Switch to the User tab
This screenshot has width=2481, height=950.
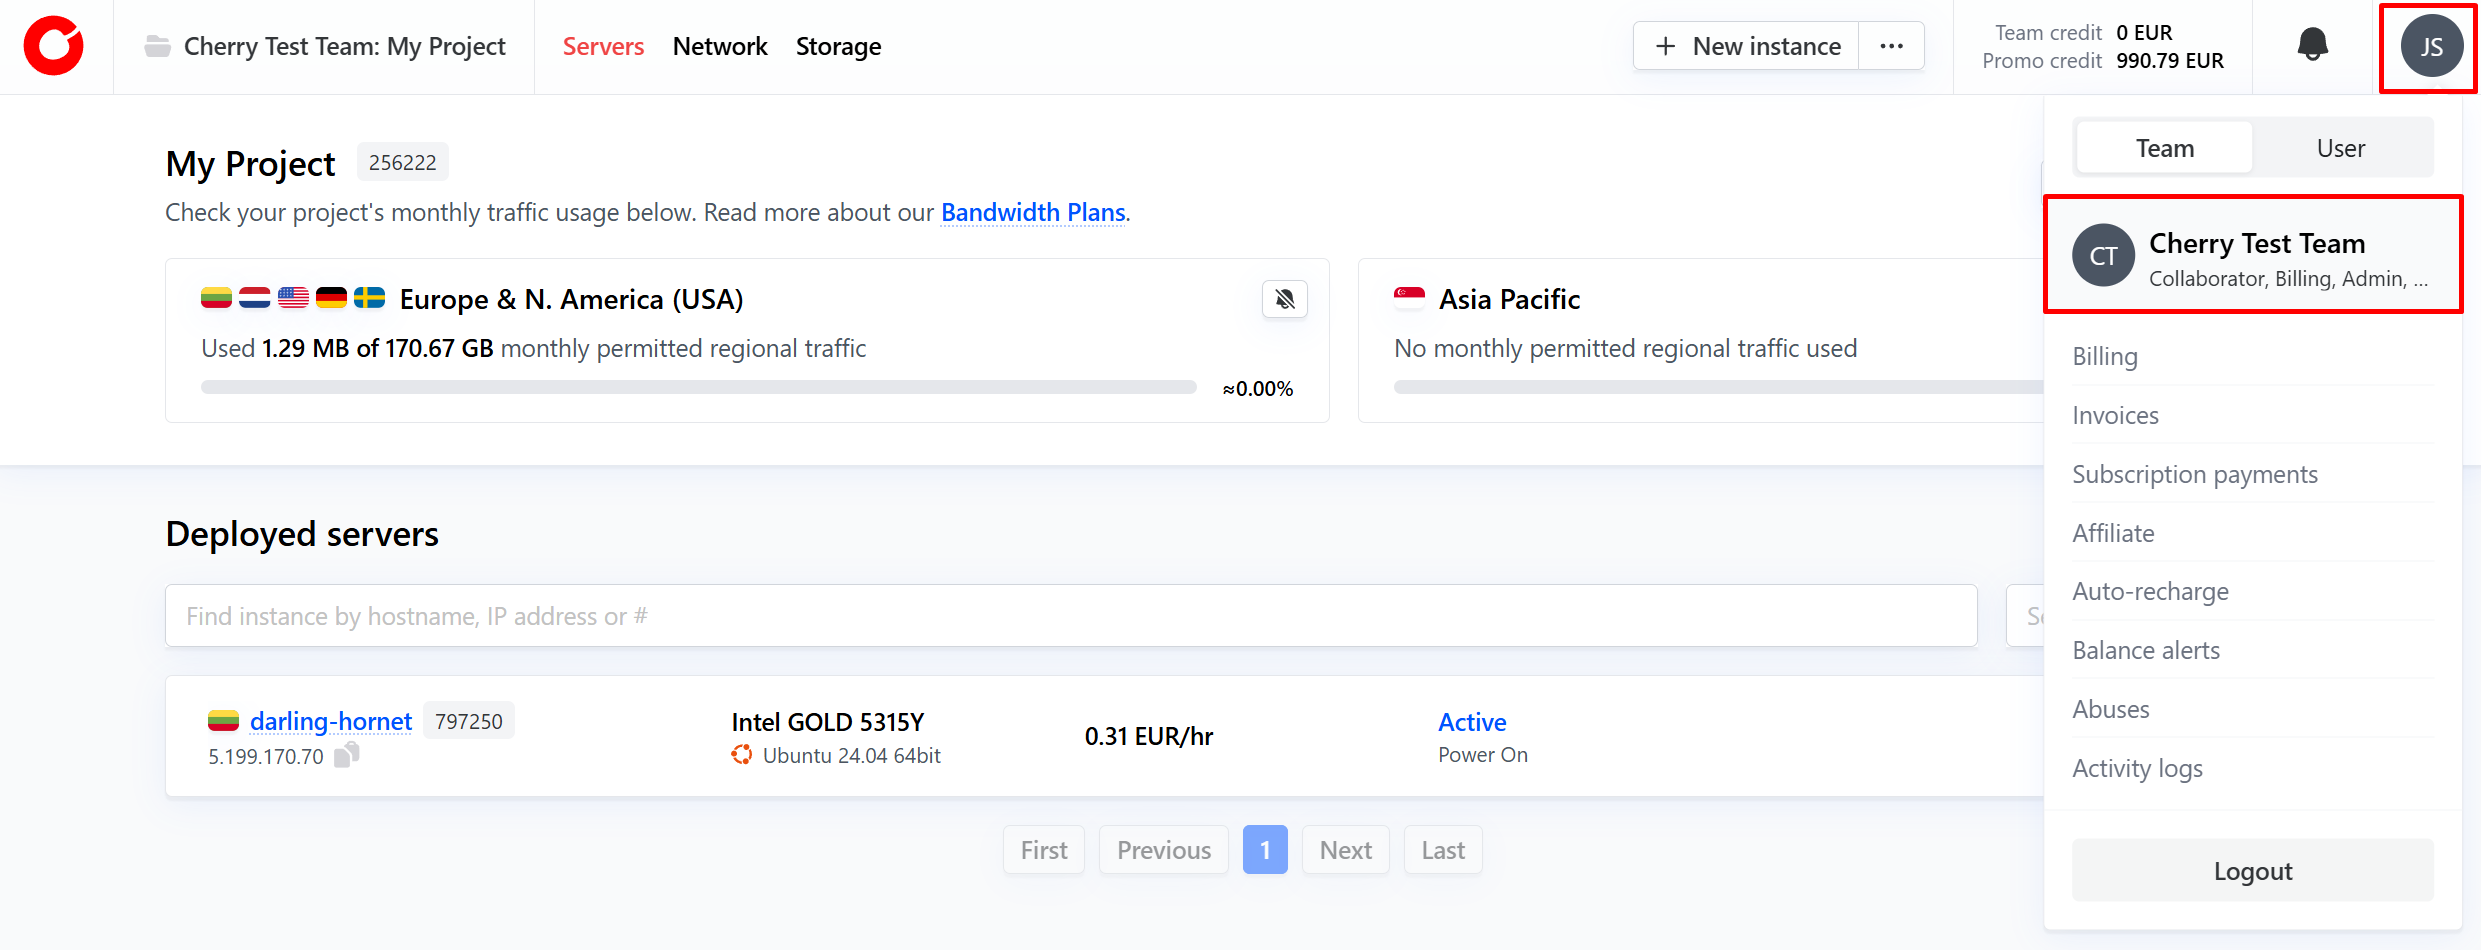(x=2340, y=148)
